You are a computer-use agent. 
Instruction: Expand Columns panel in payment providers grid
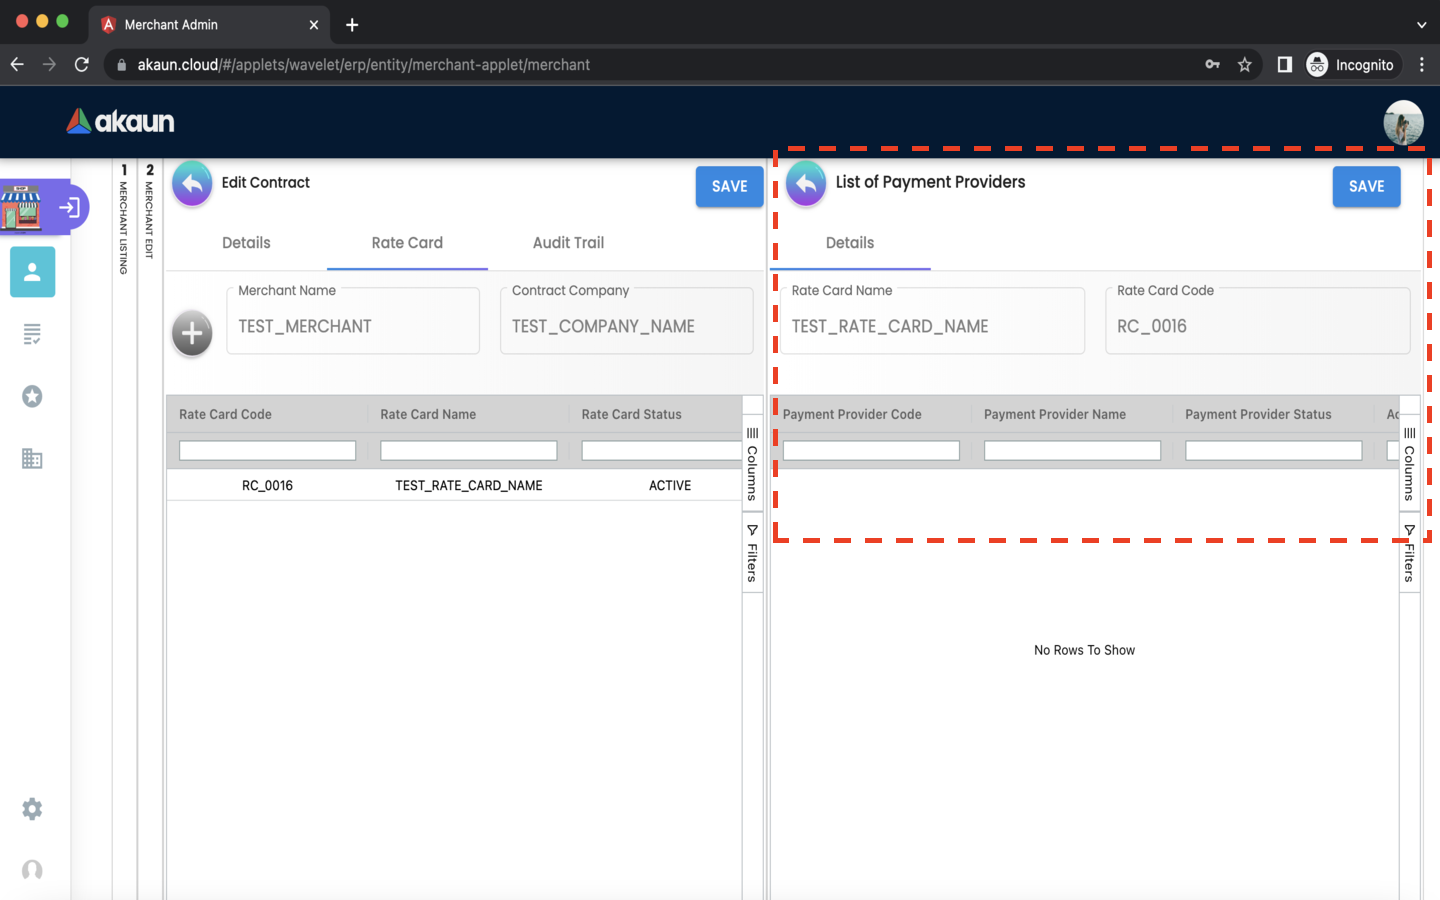tap(1409, 464)
